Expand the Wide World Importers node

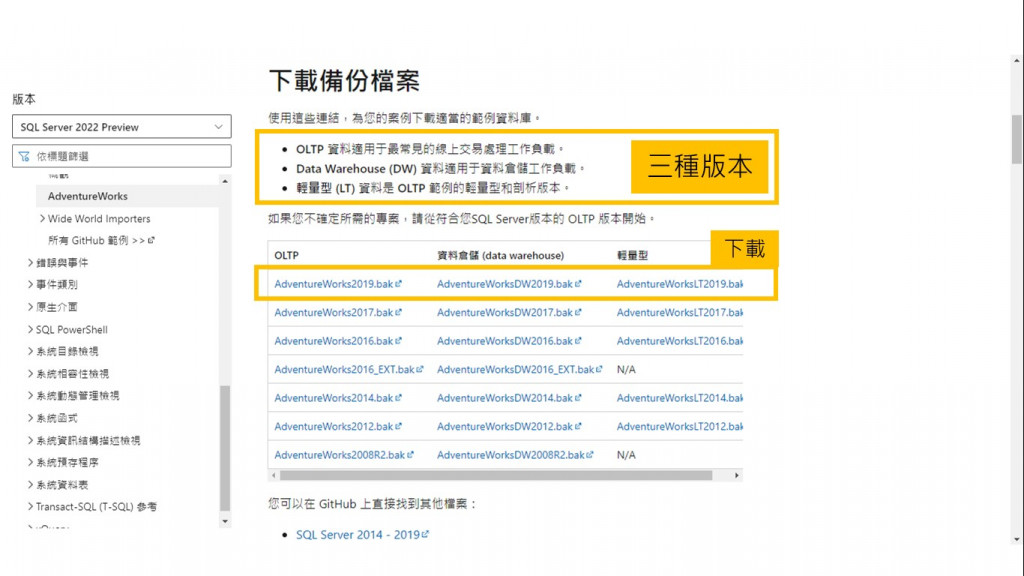tap(42, 218)
